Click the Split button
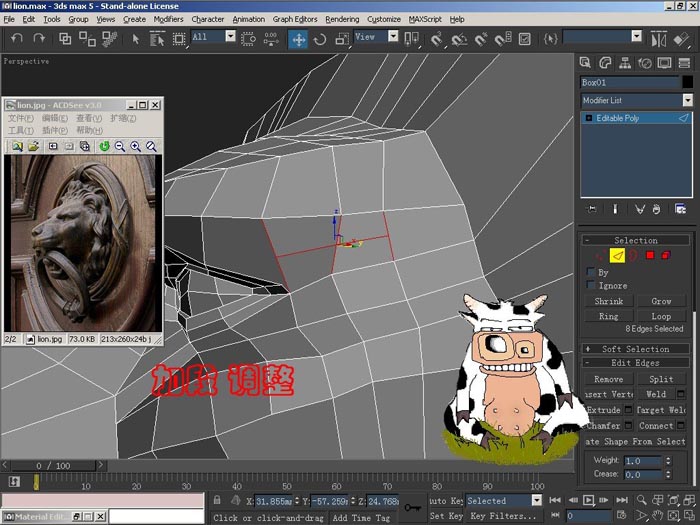The width and height of the screenshot is (700, 525). tap(661, 379)
